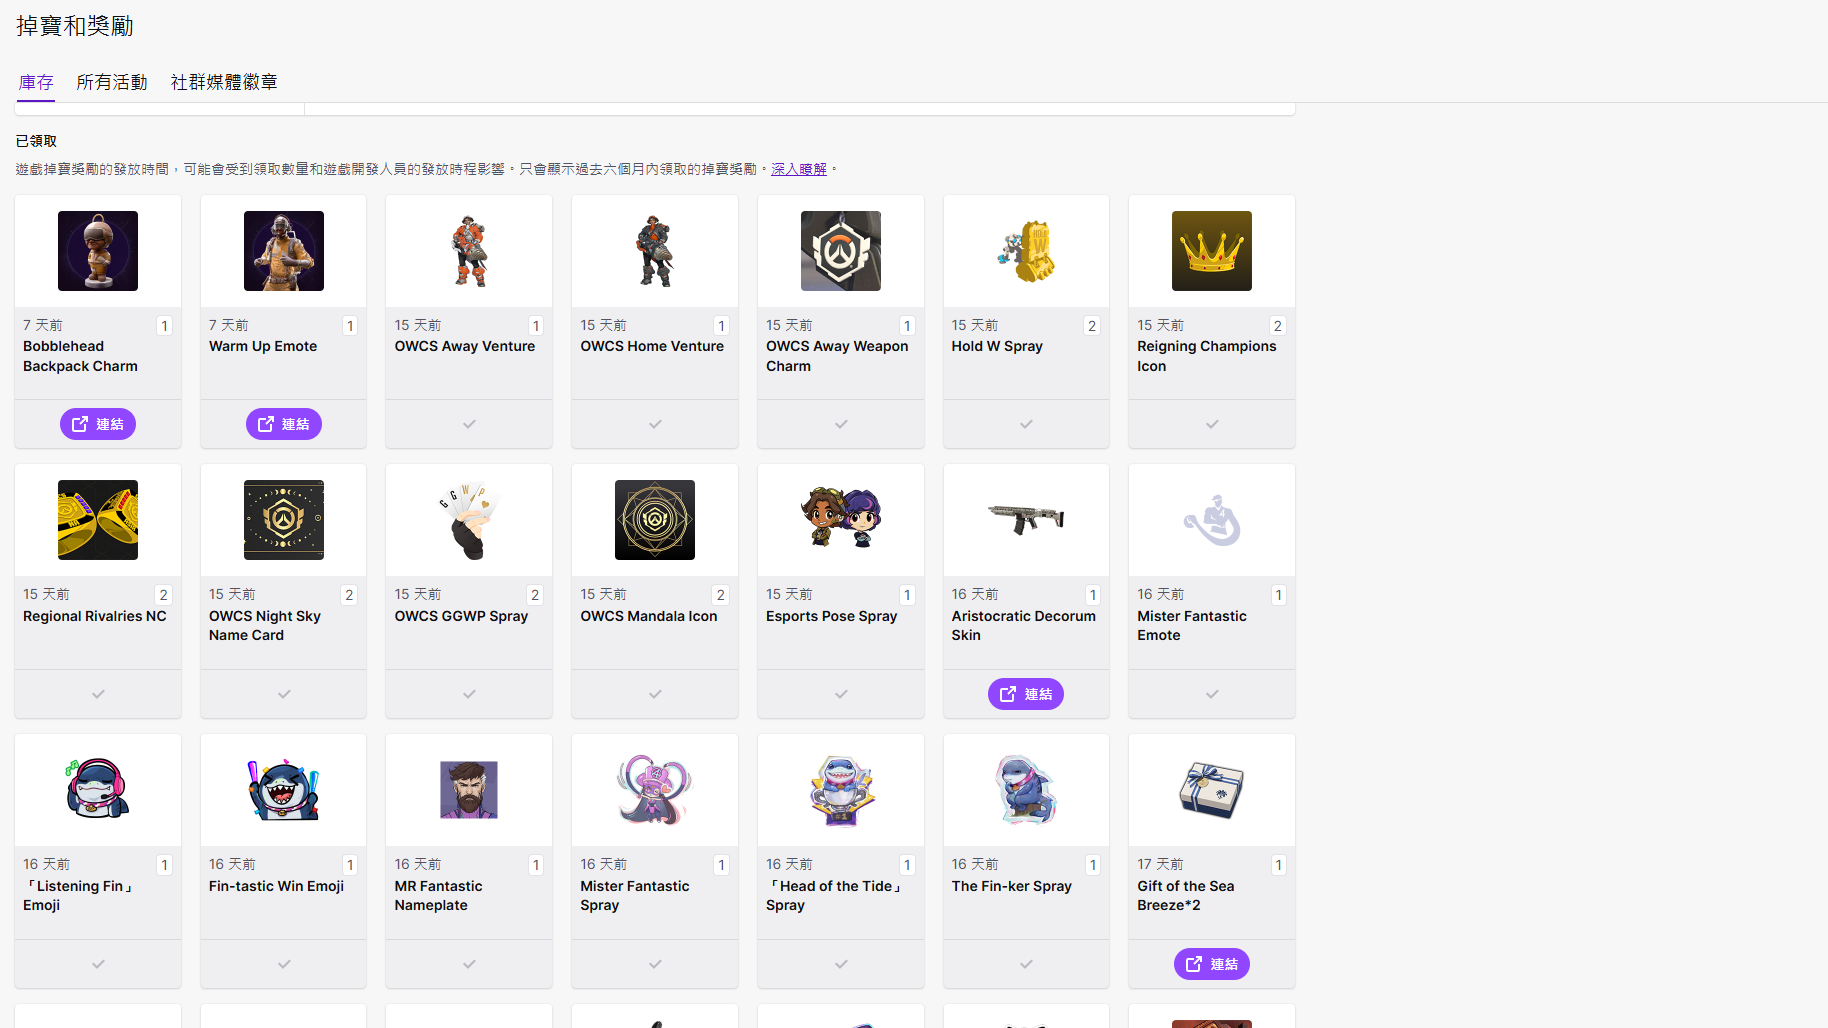Follow the 深入瞭解 learn more link
Viewport: 1828px width, 1028px height.
tap(798, 169)
